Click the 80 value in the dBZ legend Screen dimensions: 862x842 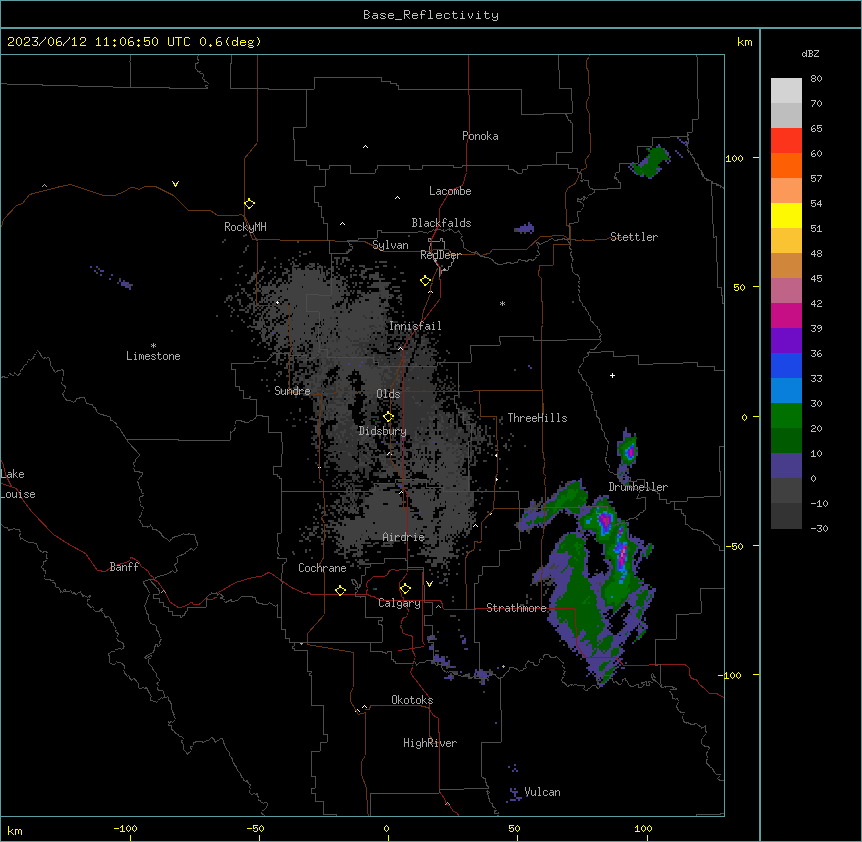tap(816, 79)
